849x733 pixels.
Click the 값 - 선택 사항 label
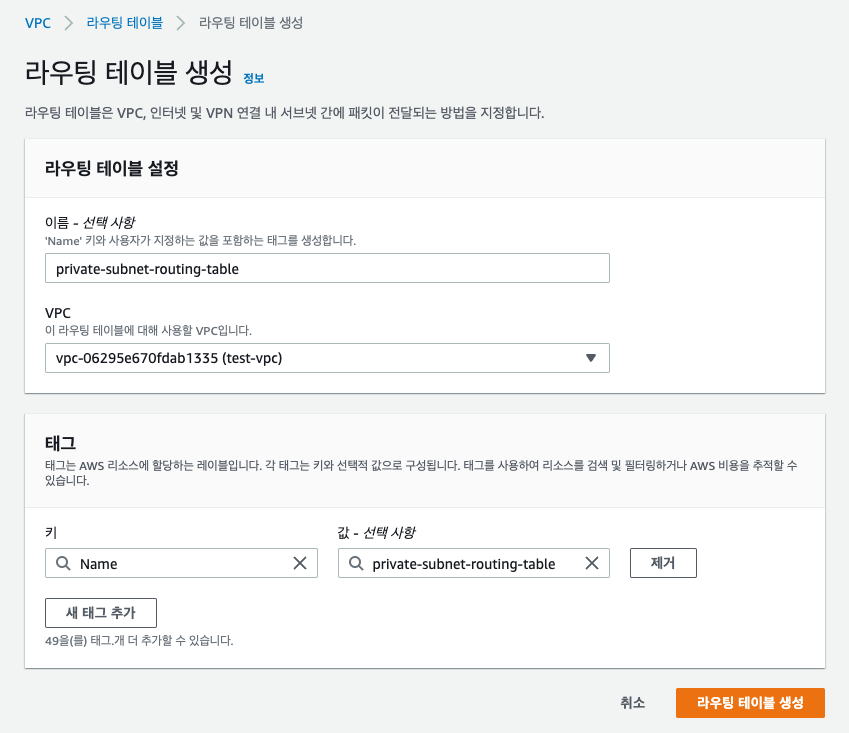(376, 533)
